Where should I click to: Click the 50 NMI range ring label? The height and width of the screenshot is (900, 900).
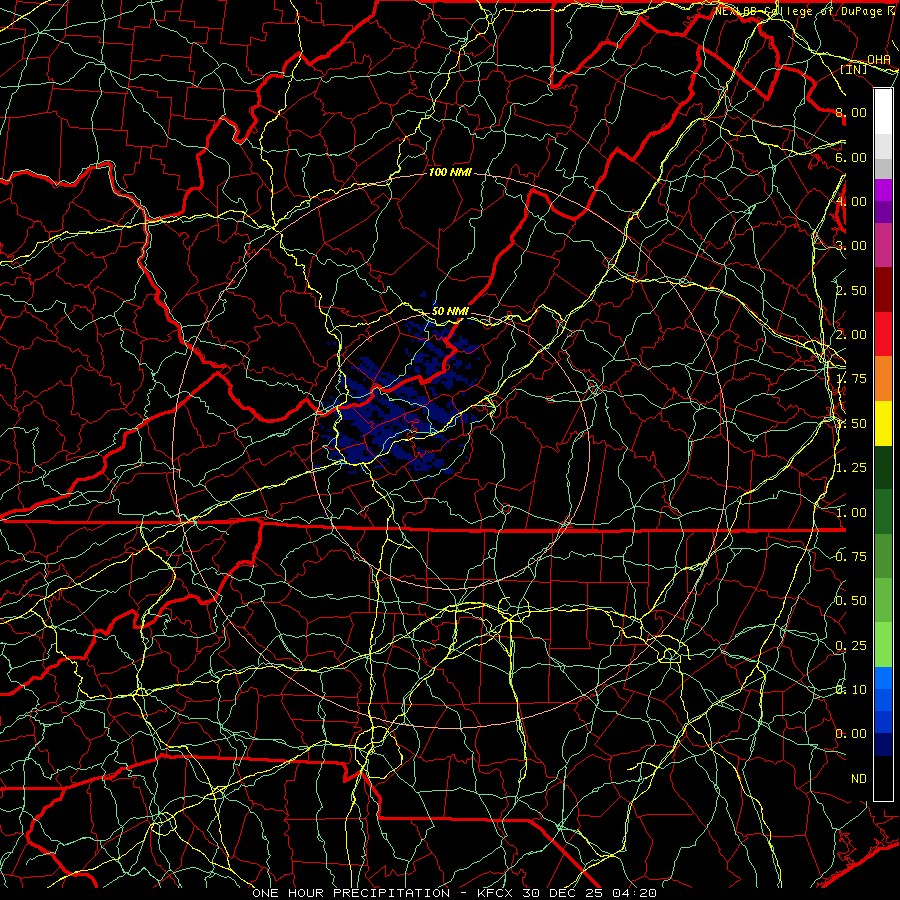coord(450,311)
